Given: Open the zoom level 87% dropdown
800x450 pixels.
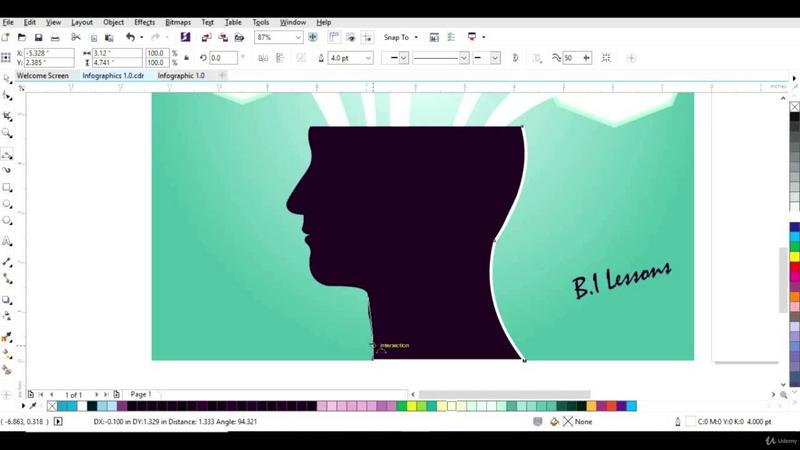Looking at the screenshot, I should [298, 37].
